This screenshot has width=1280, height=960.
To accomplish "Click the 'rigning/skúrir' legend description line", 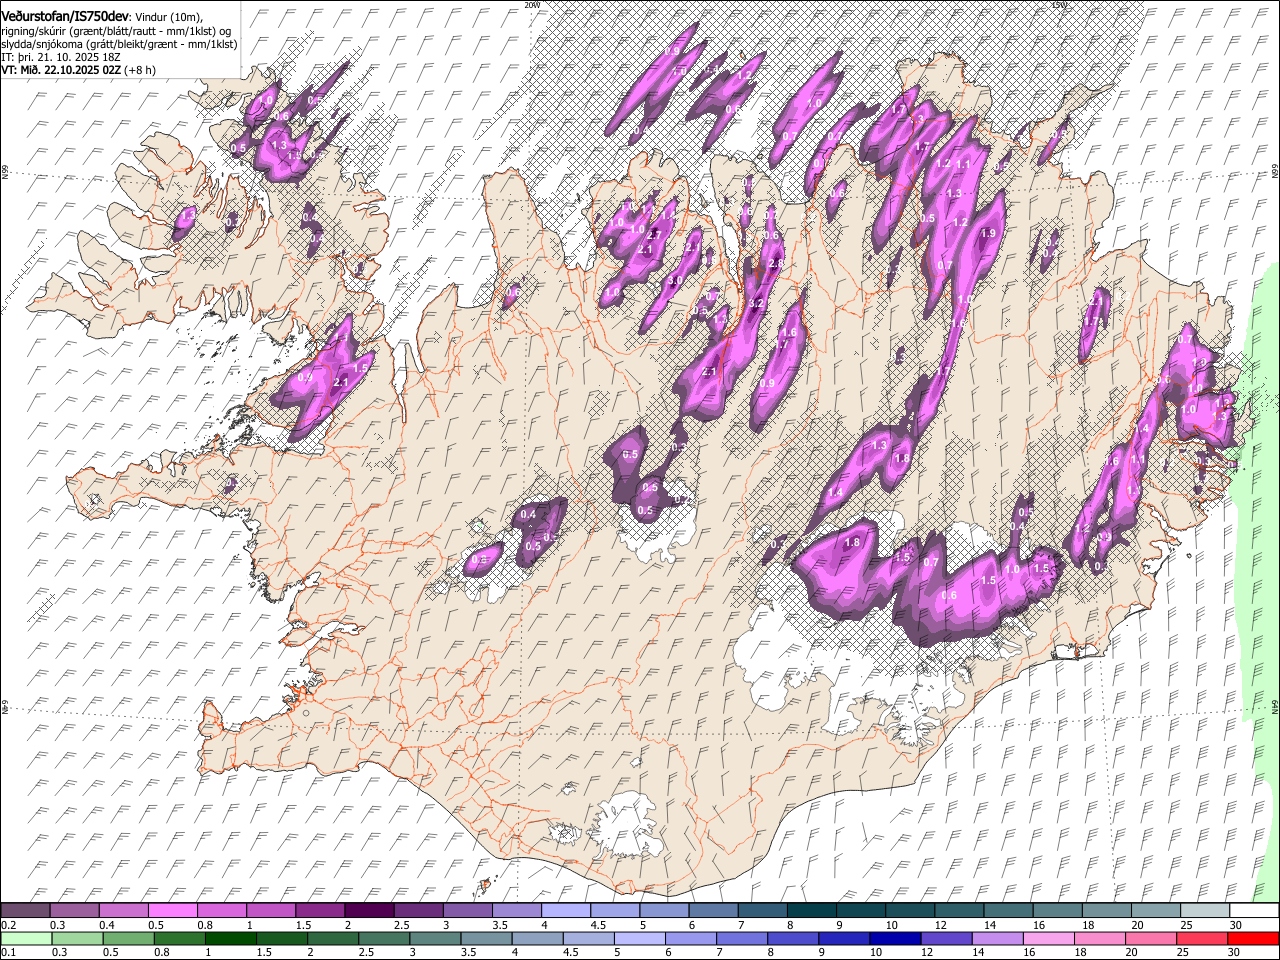I will (x=117, y=31).
